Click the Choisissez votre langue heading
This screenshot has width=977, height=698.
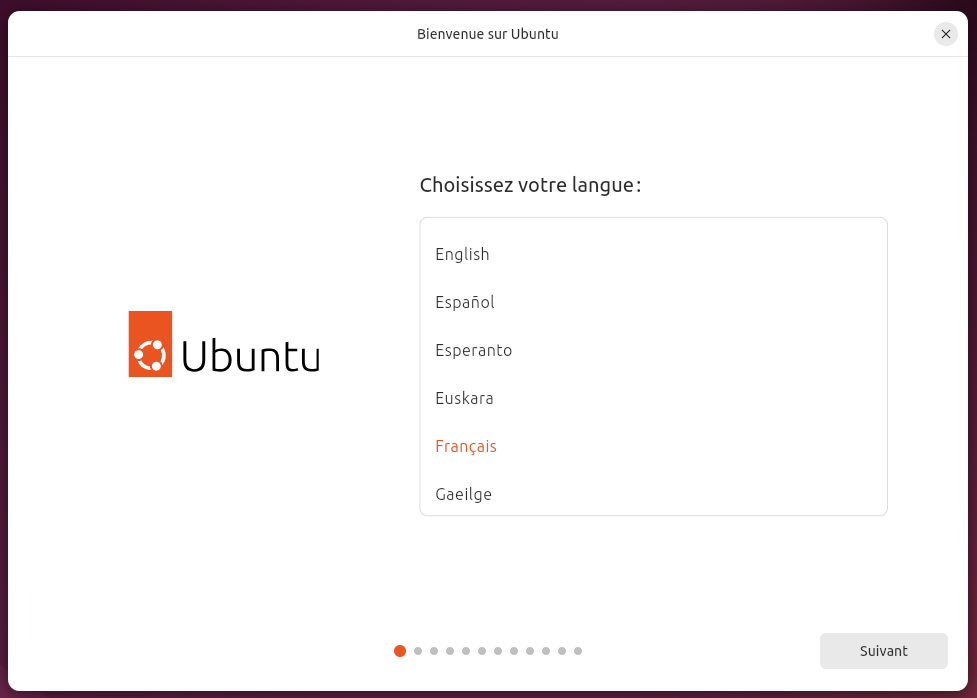(x=530, y=185)
